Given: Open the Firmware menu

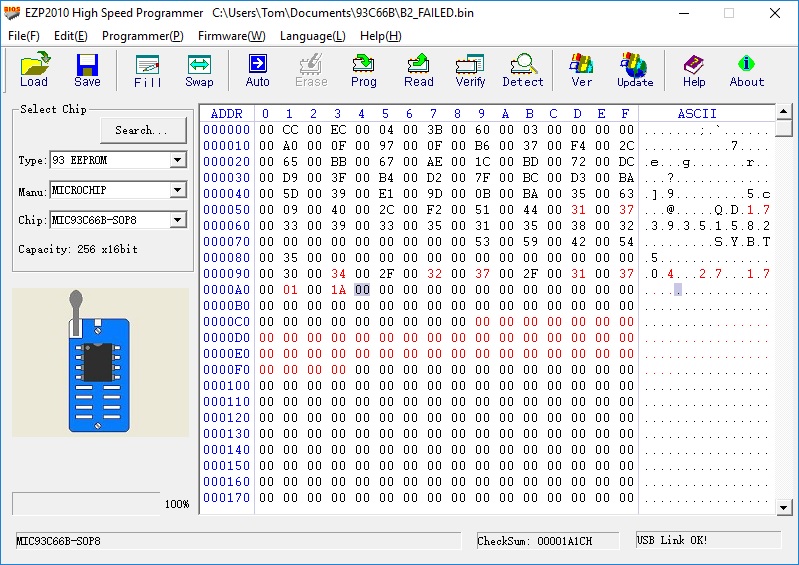Looking at the screenshot, I should tap(231, 36).
